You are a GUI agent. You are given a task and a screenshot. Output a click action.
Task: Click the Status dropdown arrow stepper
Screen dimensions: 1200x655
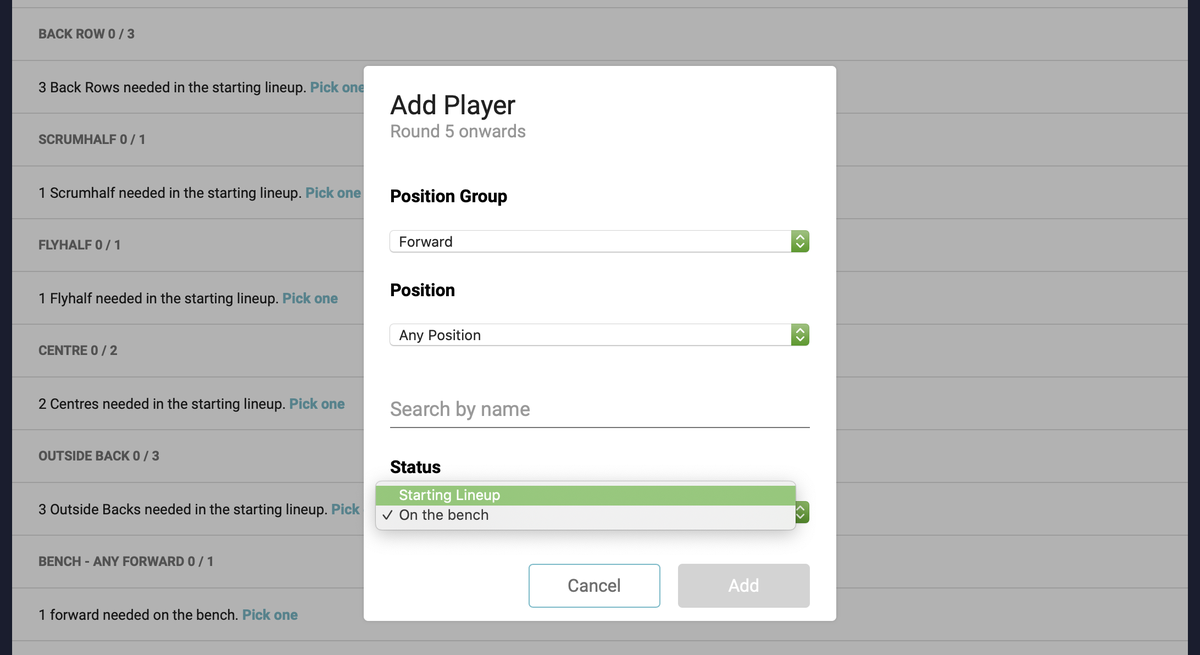(x=801, y=512)
